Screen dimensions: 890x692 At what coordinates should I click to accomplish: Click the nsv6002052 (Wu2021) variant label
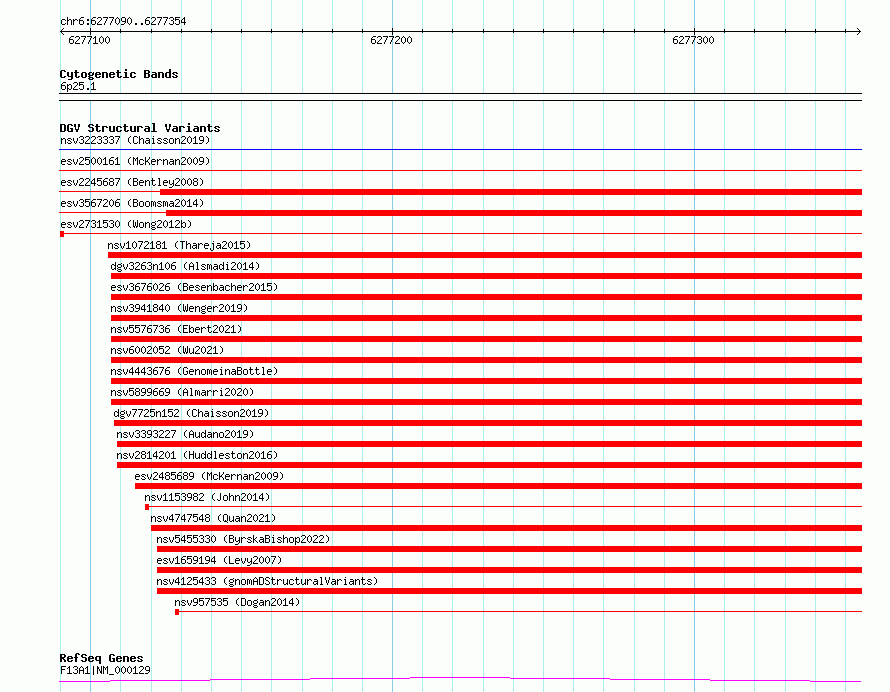pos(167,350)
